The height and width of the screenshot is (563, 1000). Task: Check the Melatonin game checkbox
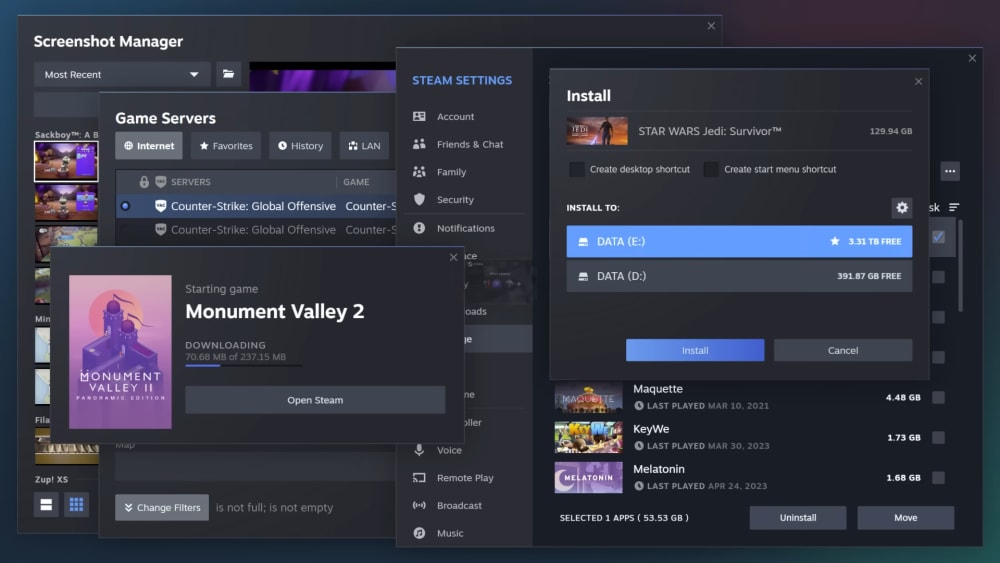click(938, 478)
